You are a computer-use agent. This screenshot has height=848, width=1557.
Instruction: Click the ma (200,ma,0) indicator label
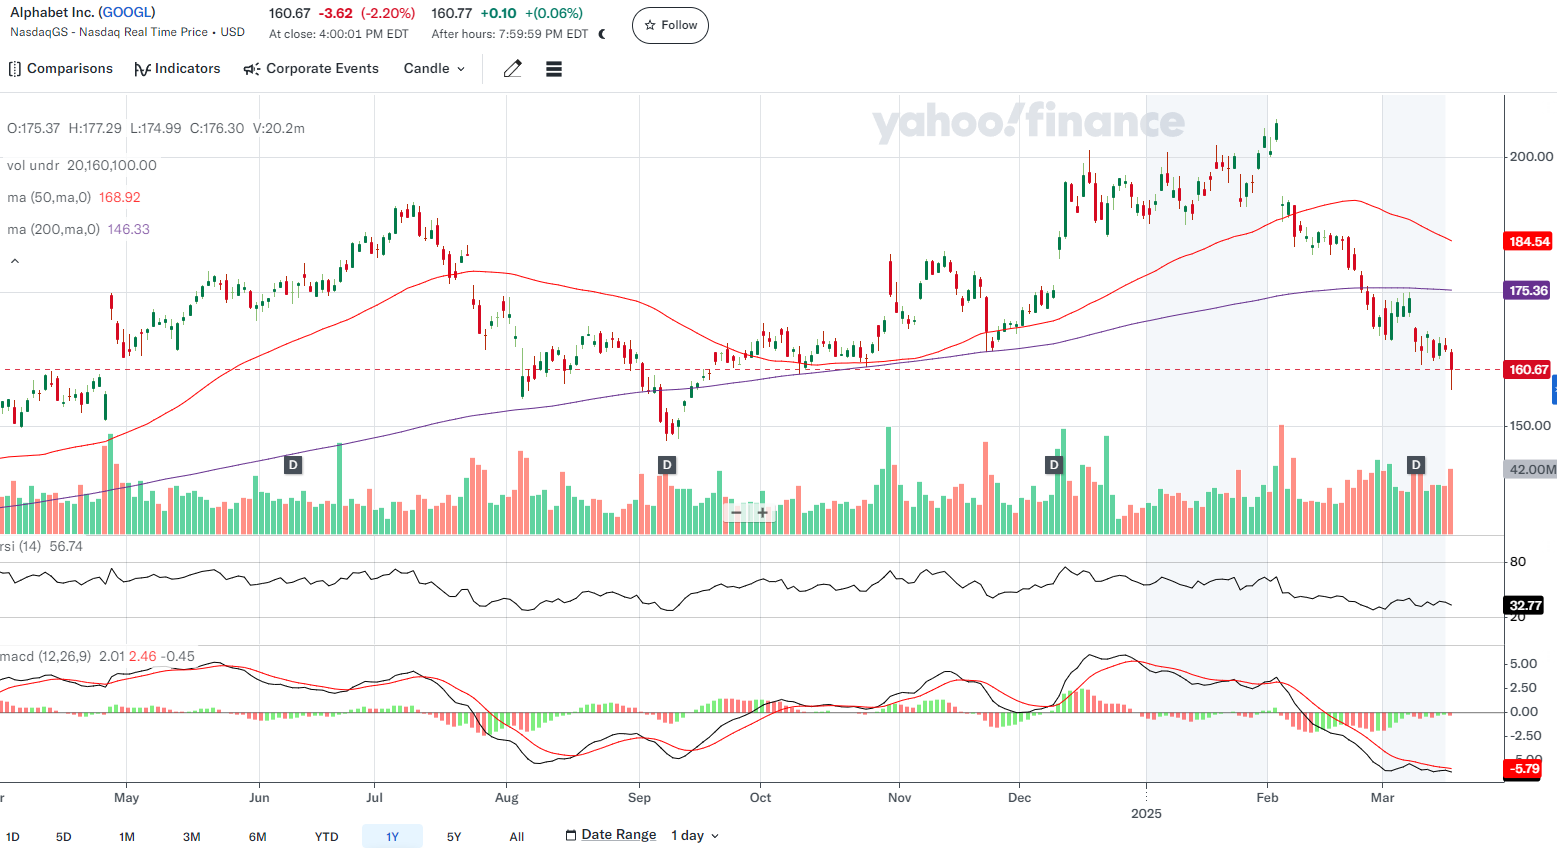[x=53, y=230]
